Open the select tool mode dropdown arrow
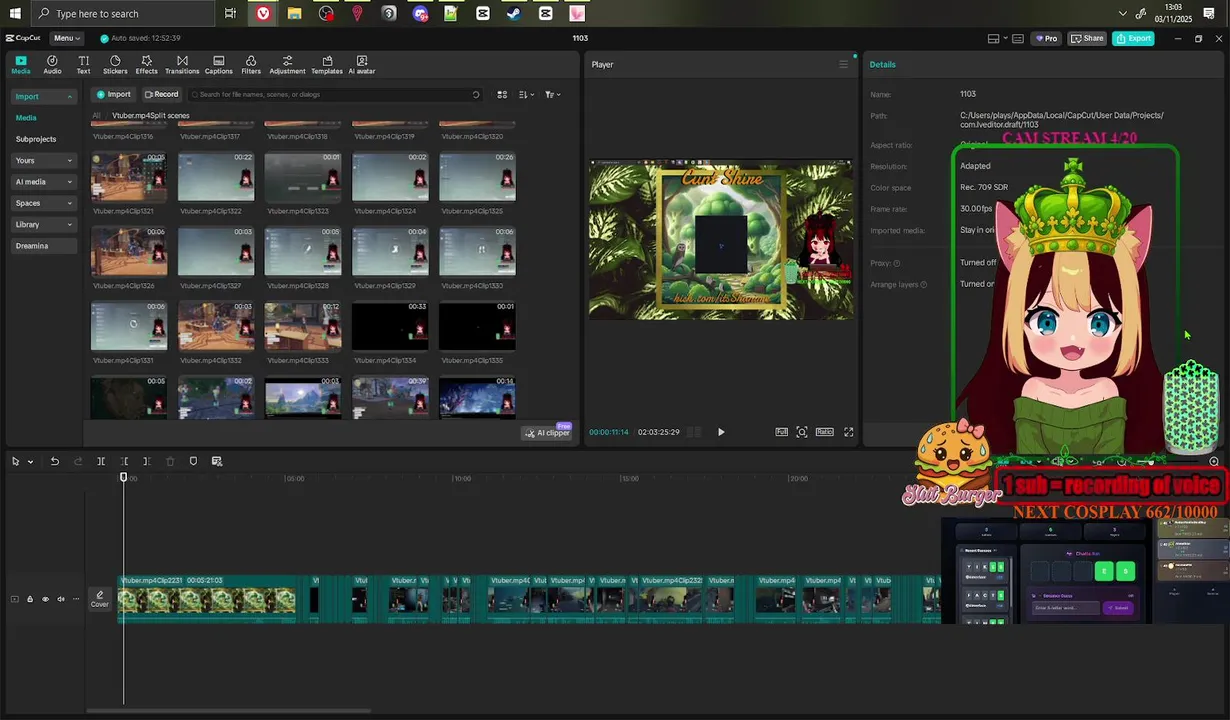Screen dimensions: 1230x720 point(30,462)
